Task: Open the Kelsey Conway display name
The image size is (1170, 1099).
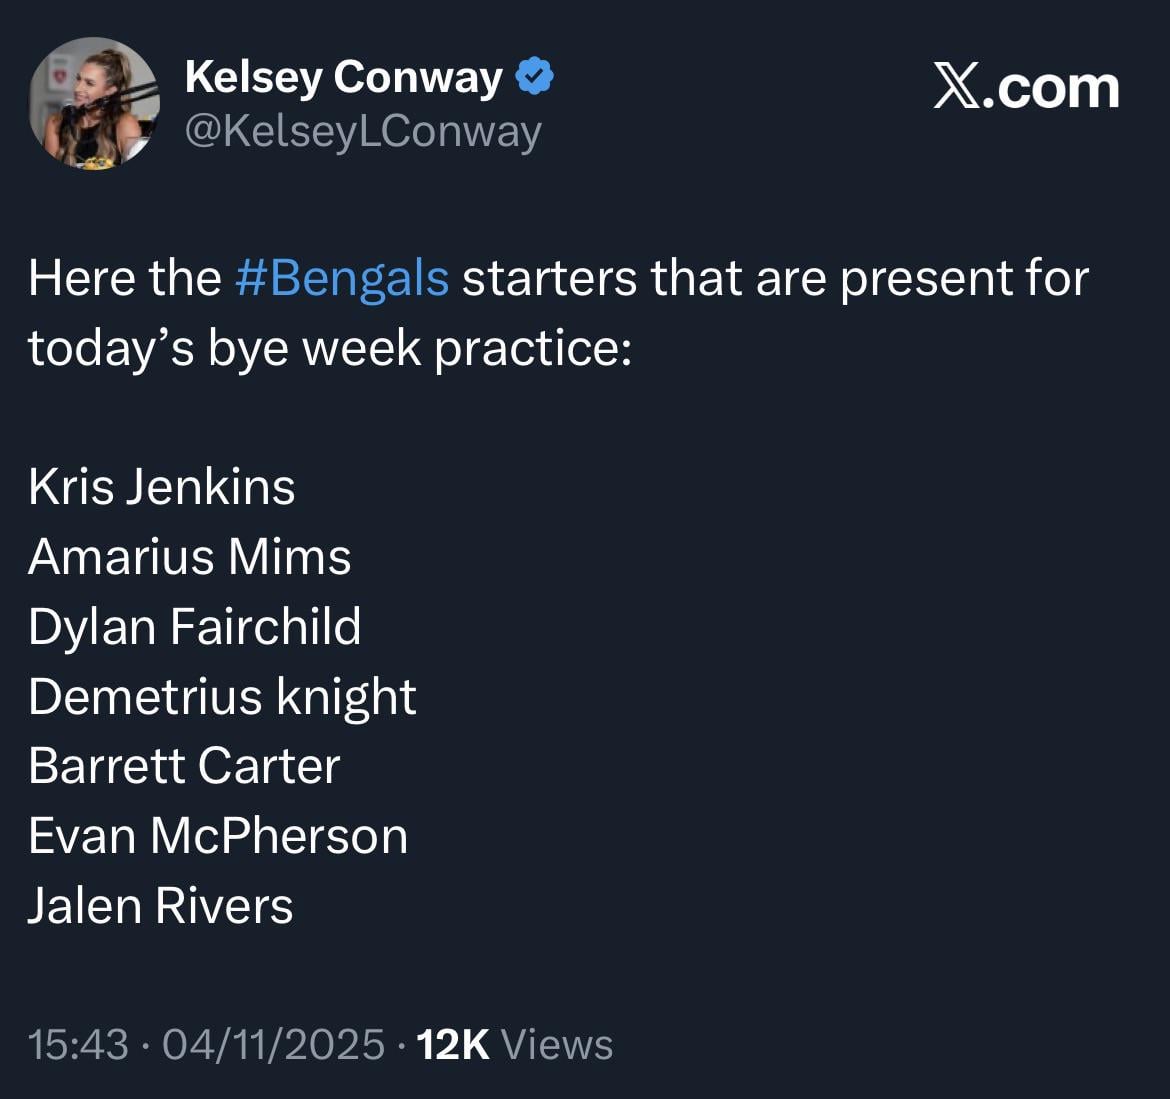Action: pyautogui.click(x=343, y=78)
